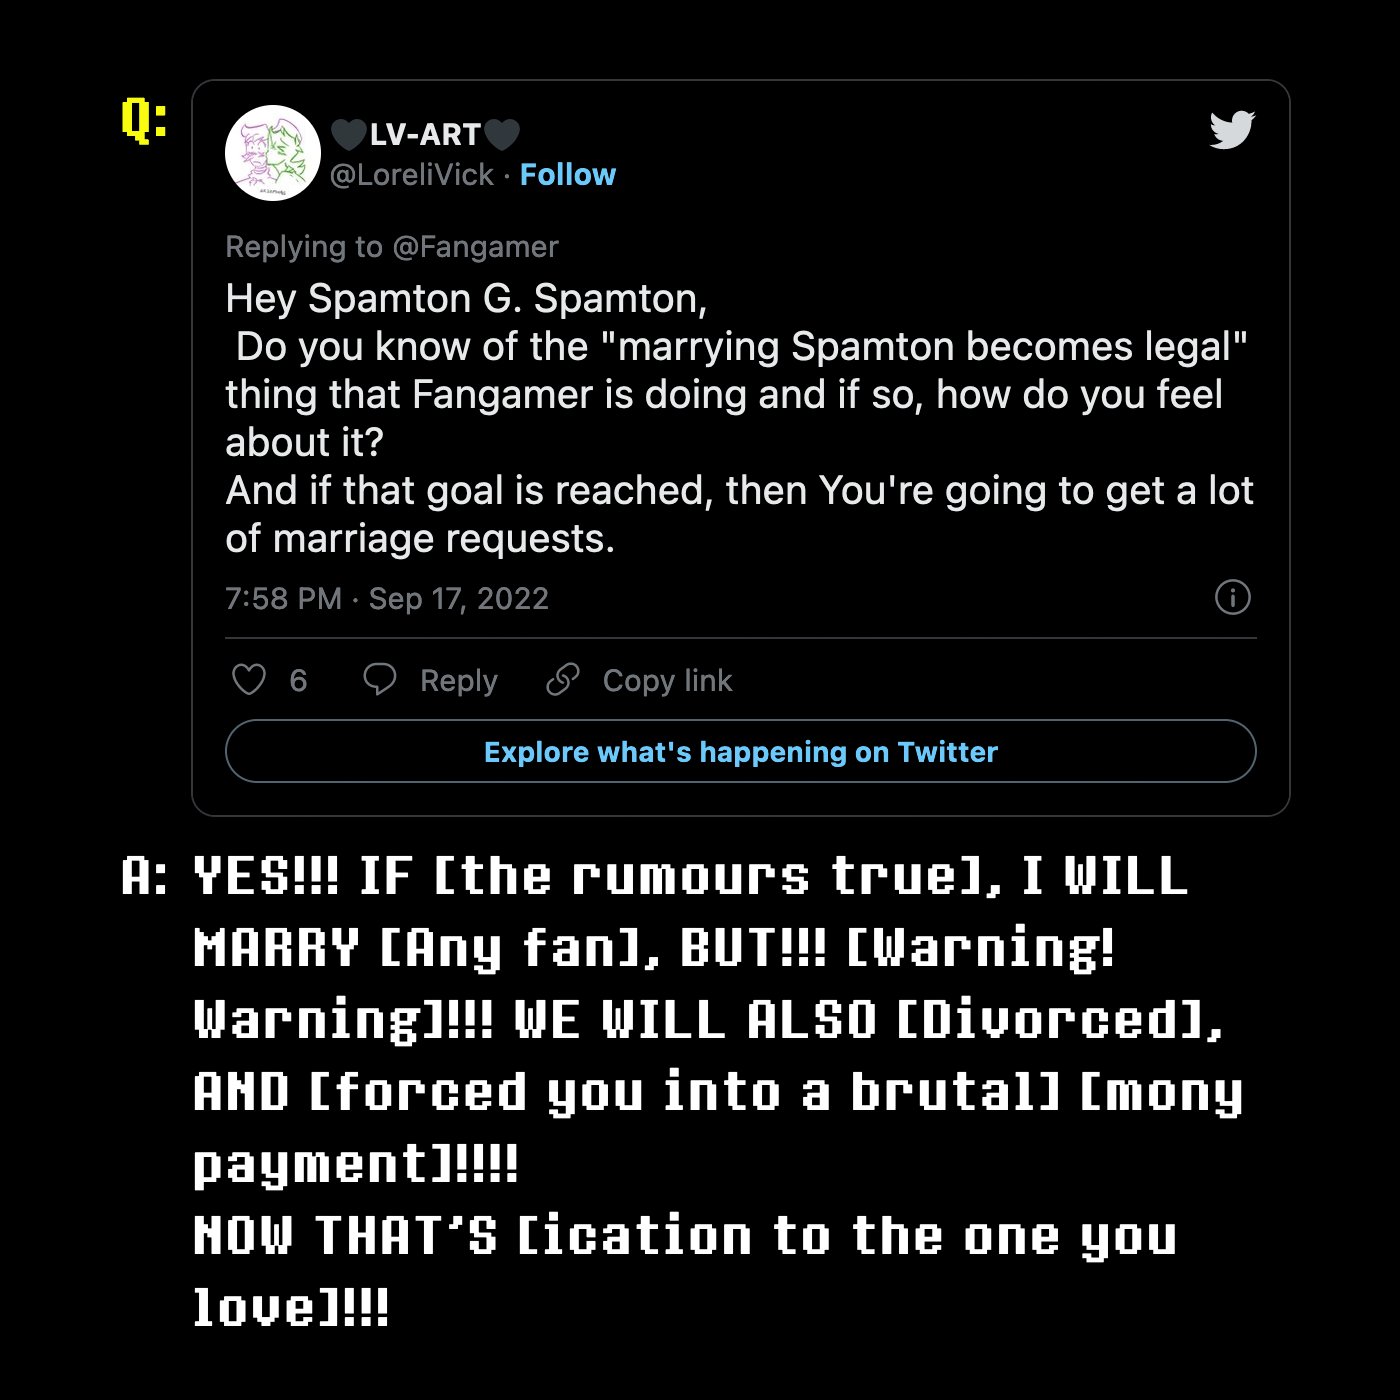Follow the LoreliVick account
Viewport: 1400px width, 1400px height.
567,175
